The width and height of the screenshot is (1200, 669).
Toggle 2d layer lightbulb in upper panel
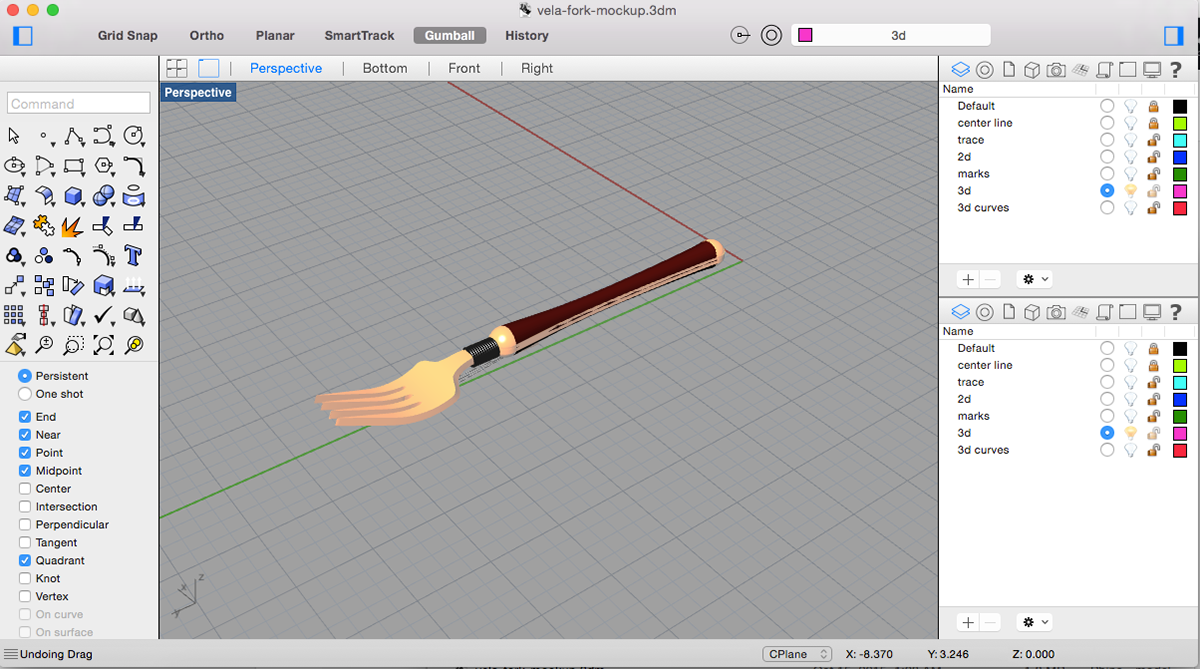1131,157
